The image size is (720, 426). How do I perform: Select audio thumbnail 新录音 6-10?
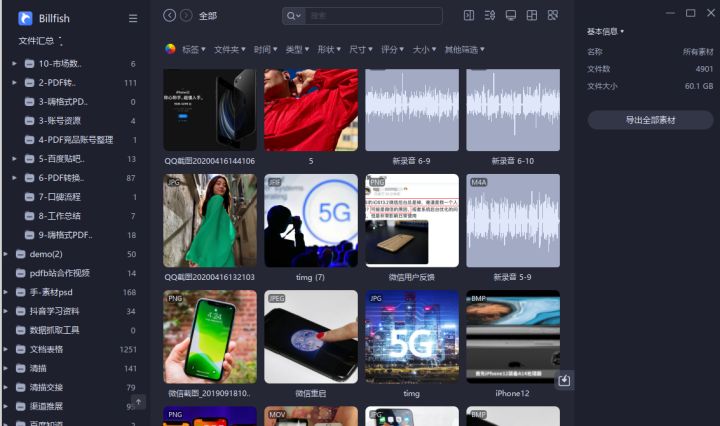tap(513, 110)
